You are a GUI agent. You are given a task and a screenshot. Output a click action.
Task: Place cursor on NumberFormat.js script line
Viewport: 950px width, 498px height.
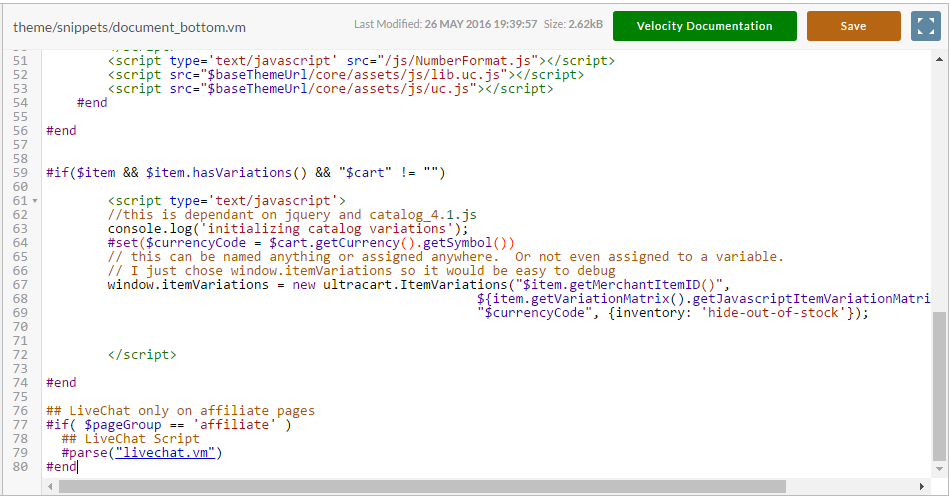pos(361,61)
